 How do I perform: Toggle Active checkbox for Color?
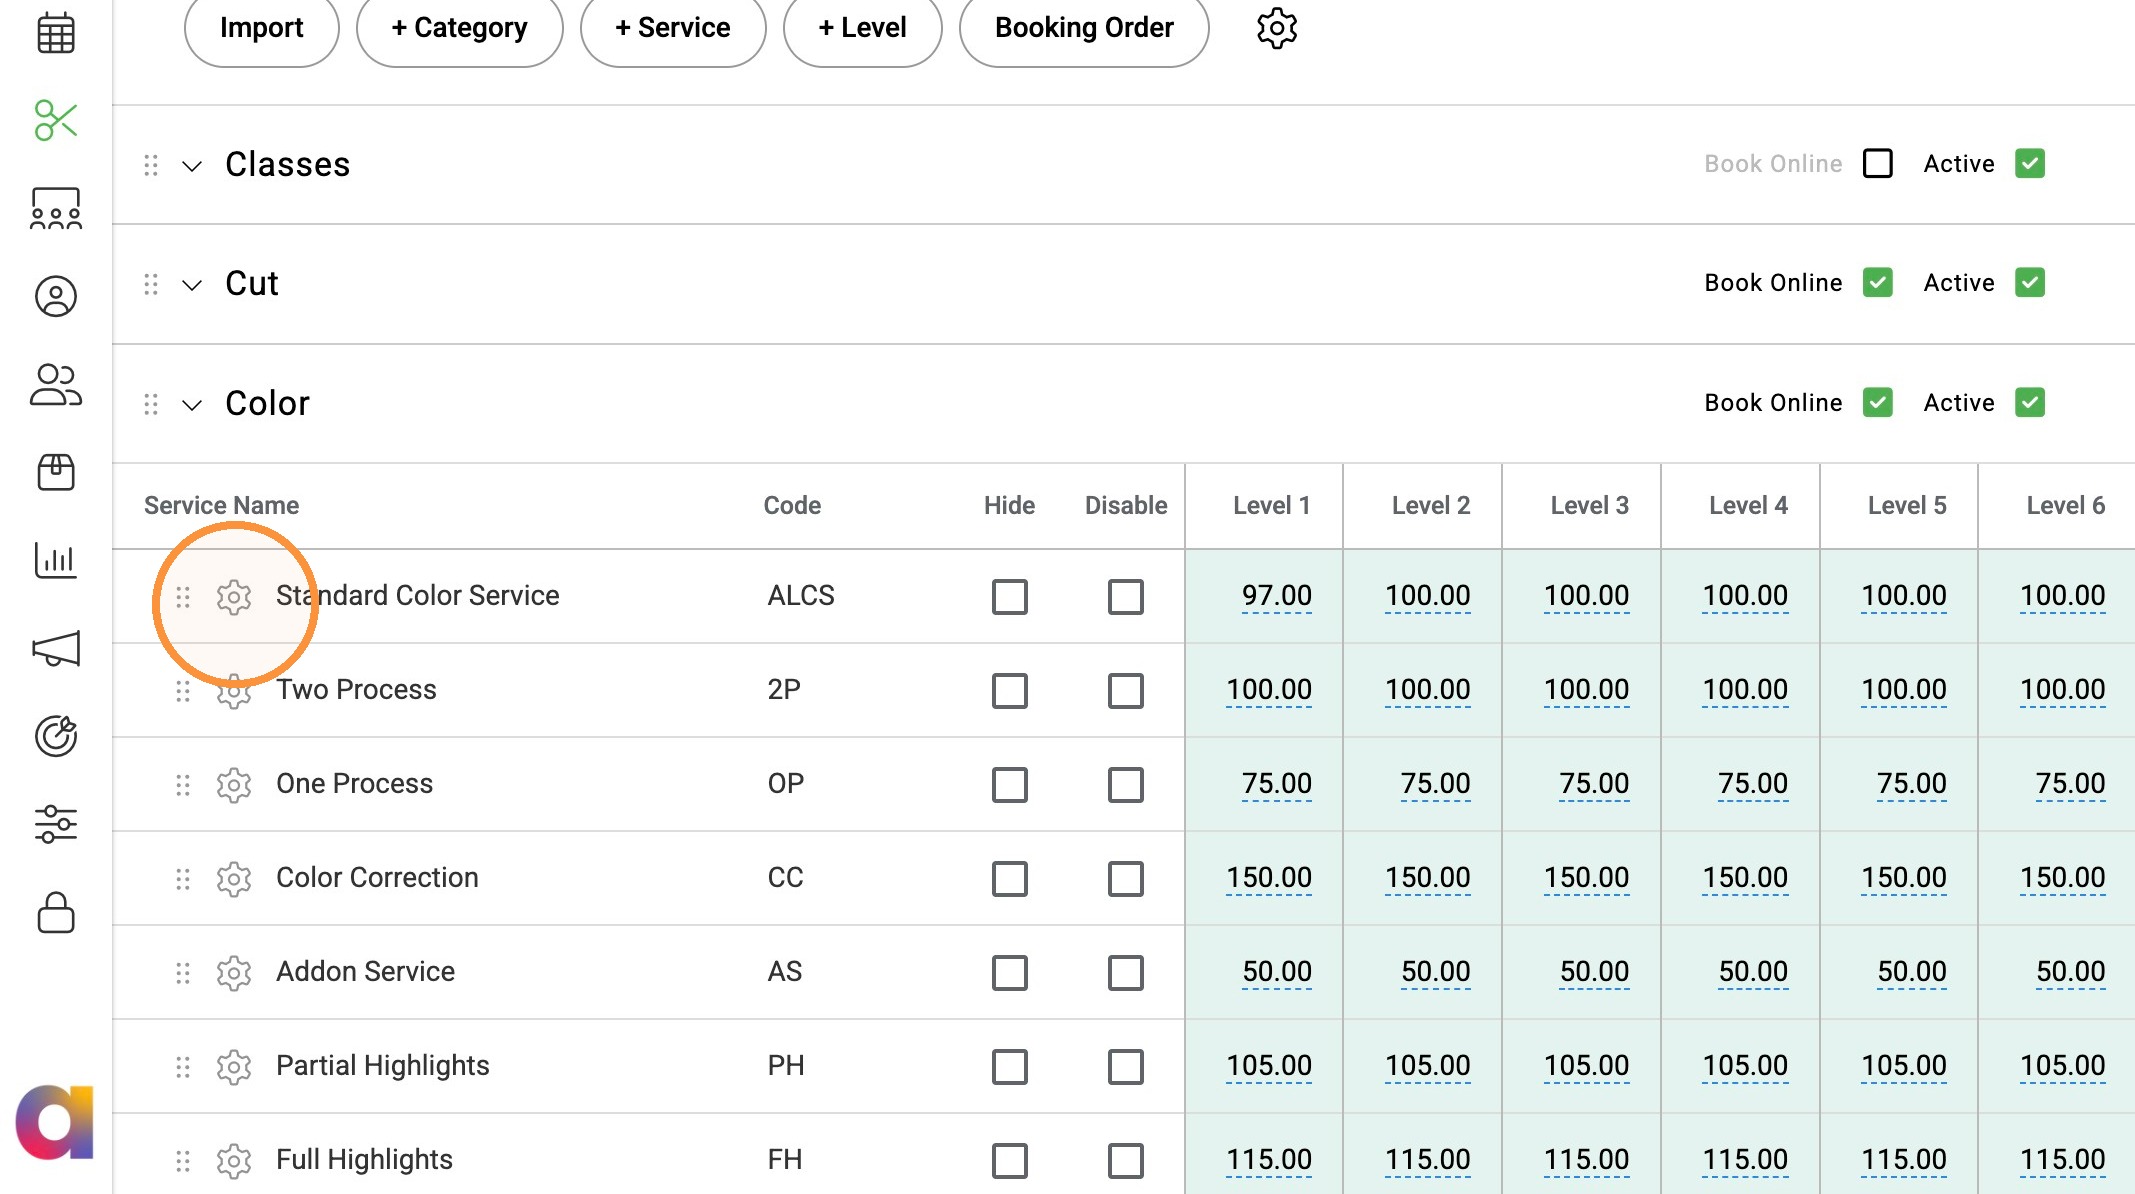(2030, 402)
